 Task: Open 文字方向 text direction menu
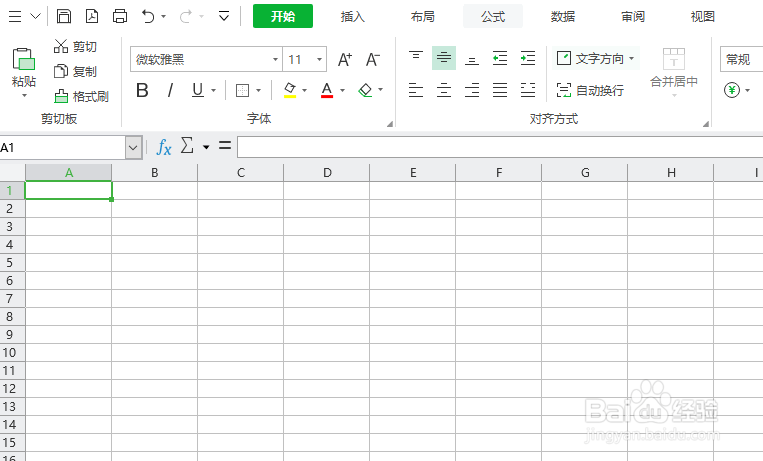596,58
